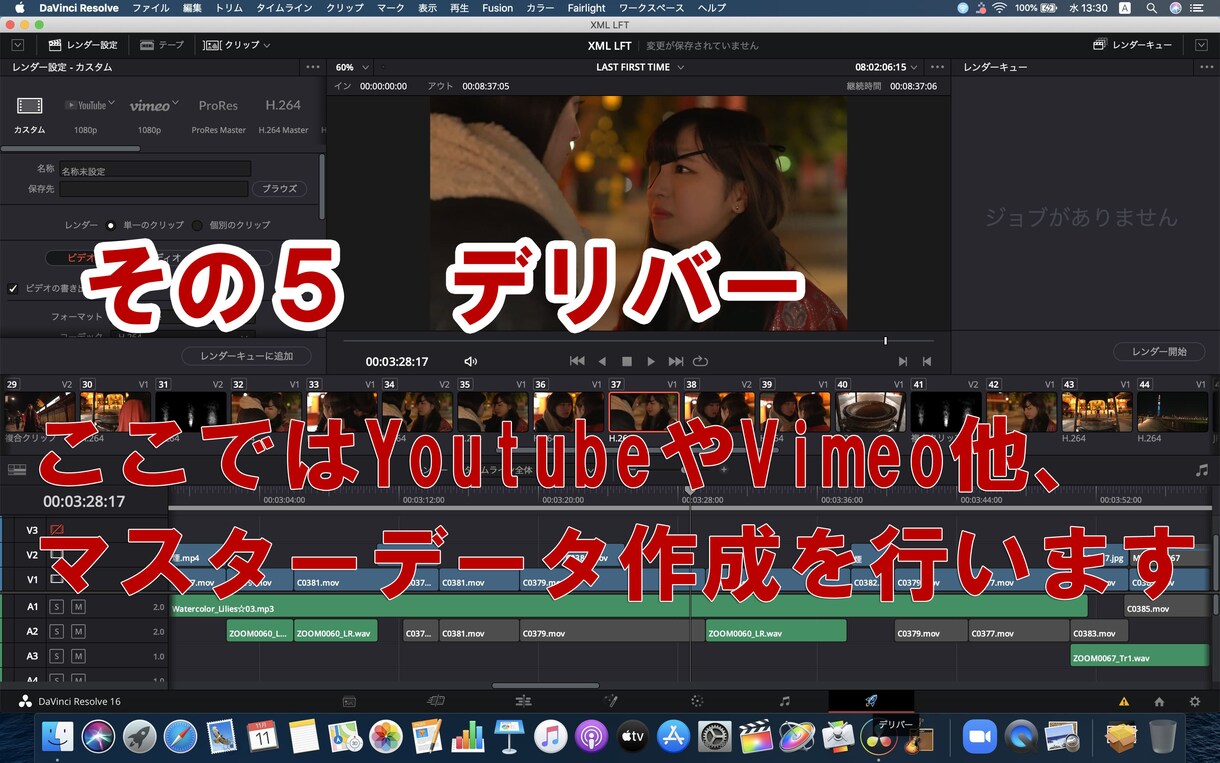Expand the top-left panel dropdown button
This screenshot has height=763, width=1220.
click(x=18, y=45)
